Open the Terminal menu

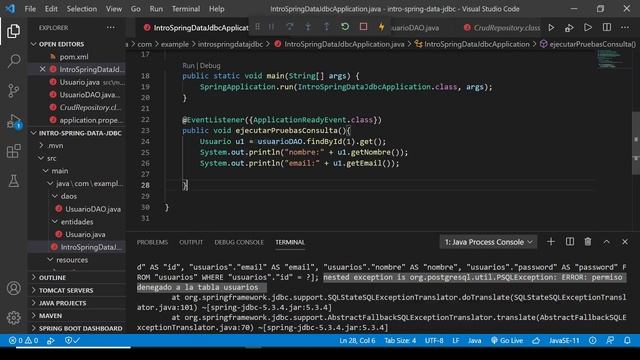click(x=186, y=9)
